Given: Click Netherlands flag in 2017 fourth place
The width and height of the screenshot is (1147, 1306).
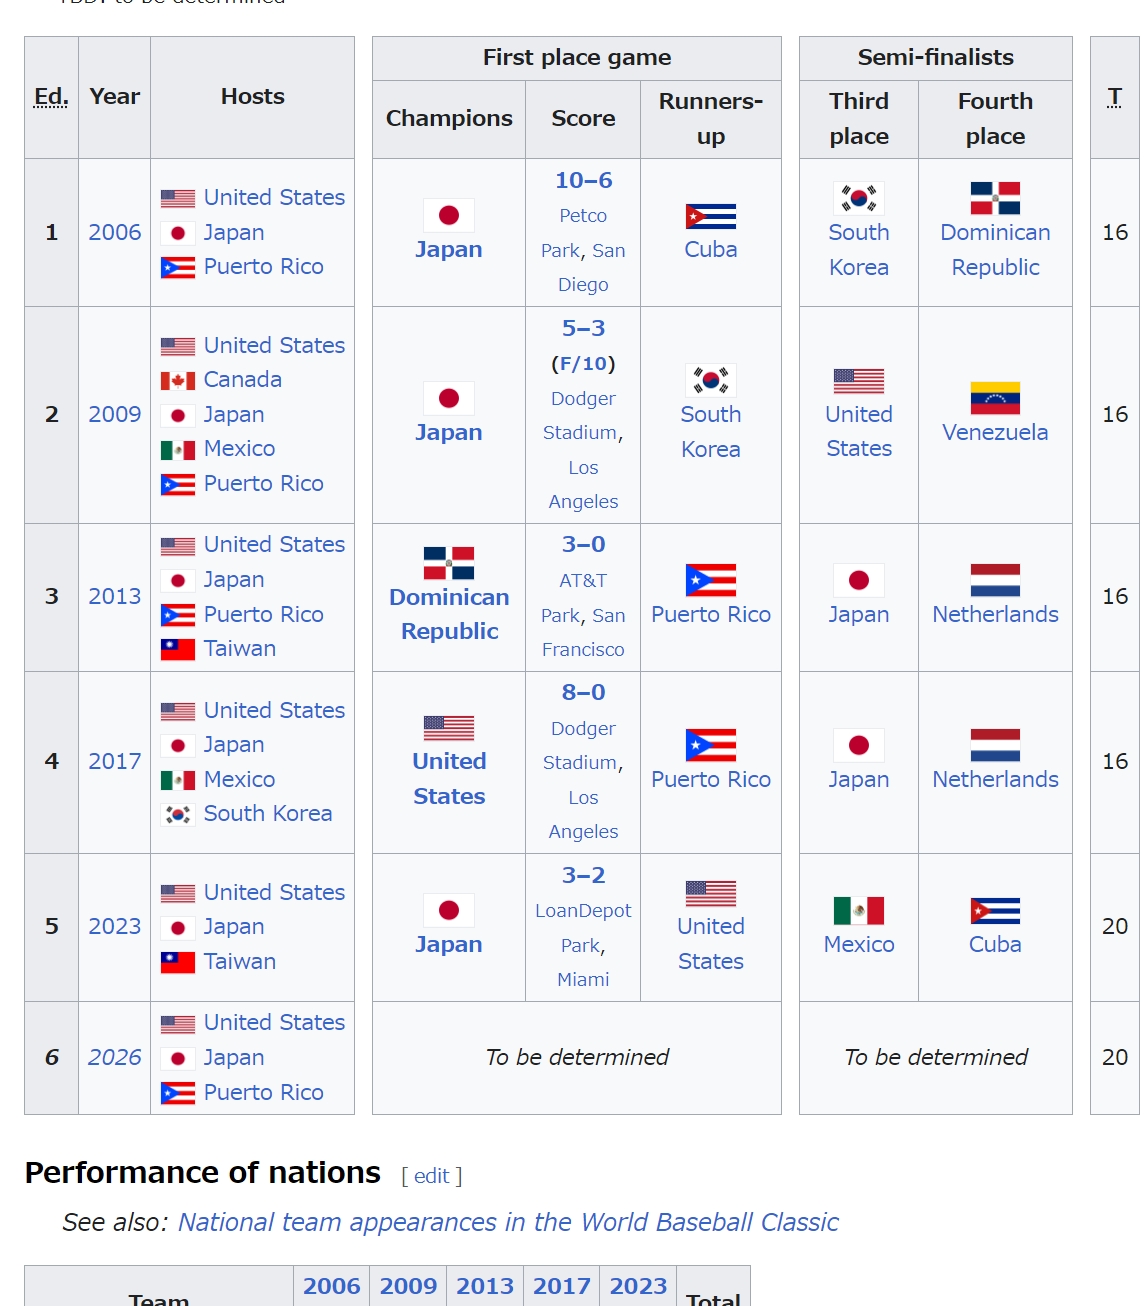Looking at the screenshot, I should click(x=995, y=746).
